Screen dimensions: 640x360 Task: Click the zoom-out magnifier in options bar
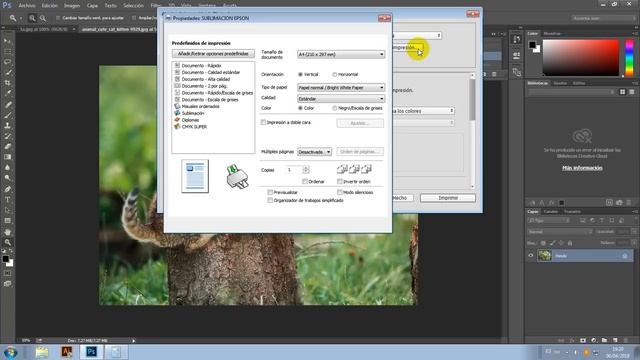[x=43, y=18]
